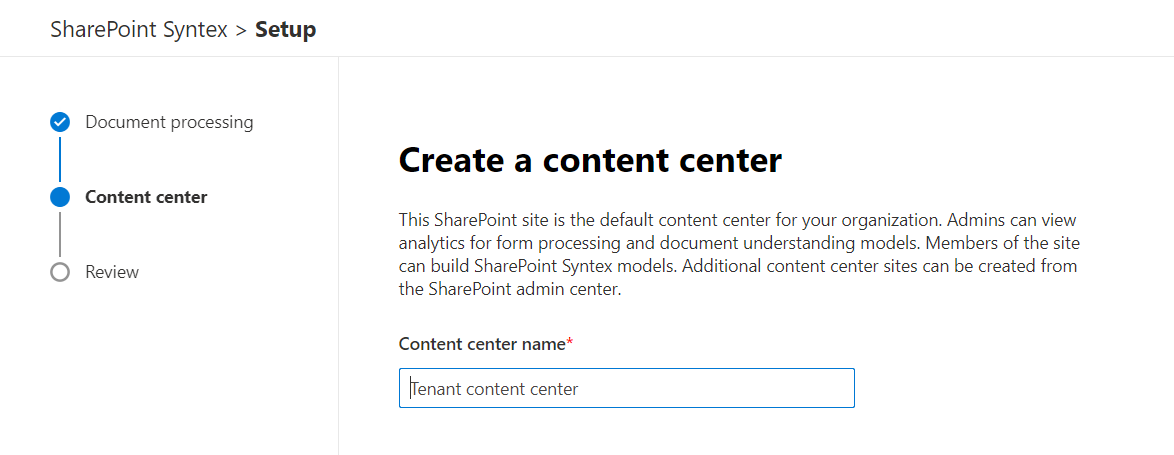The width and height of the screenshot is (1174, 455).
Task: Jump to the Review step label
Action: [112, 272]
